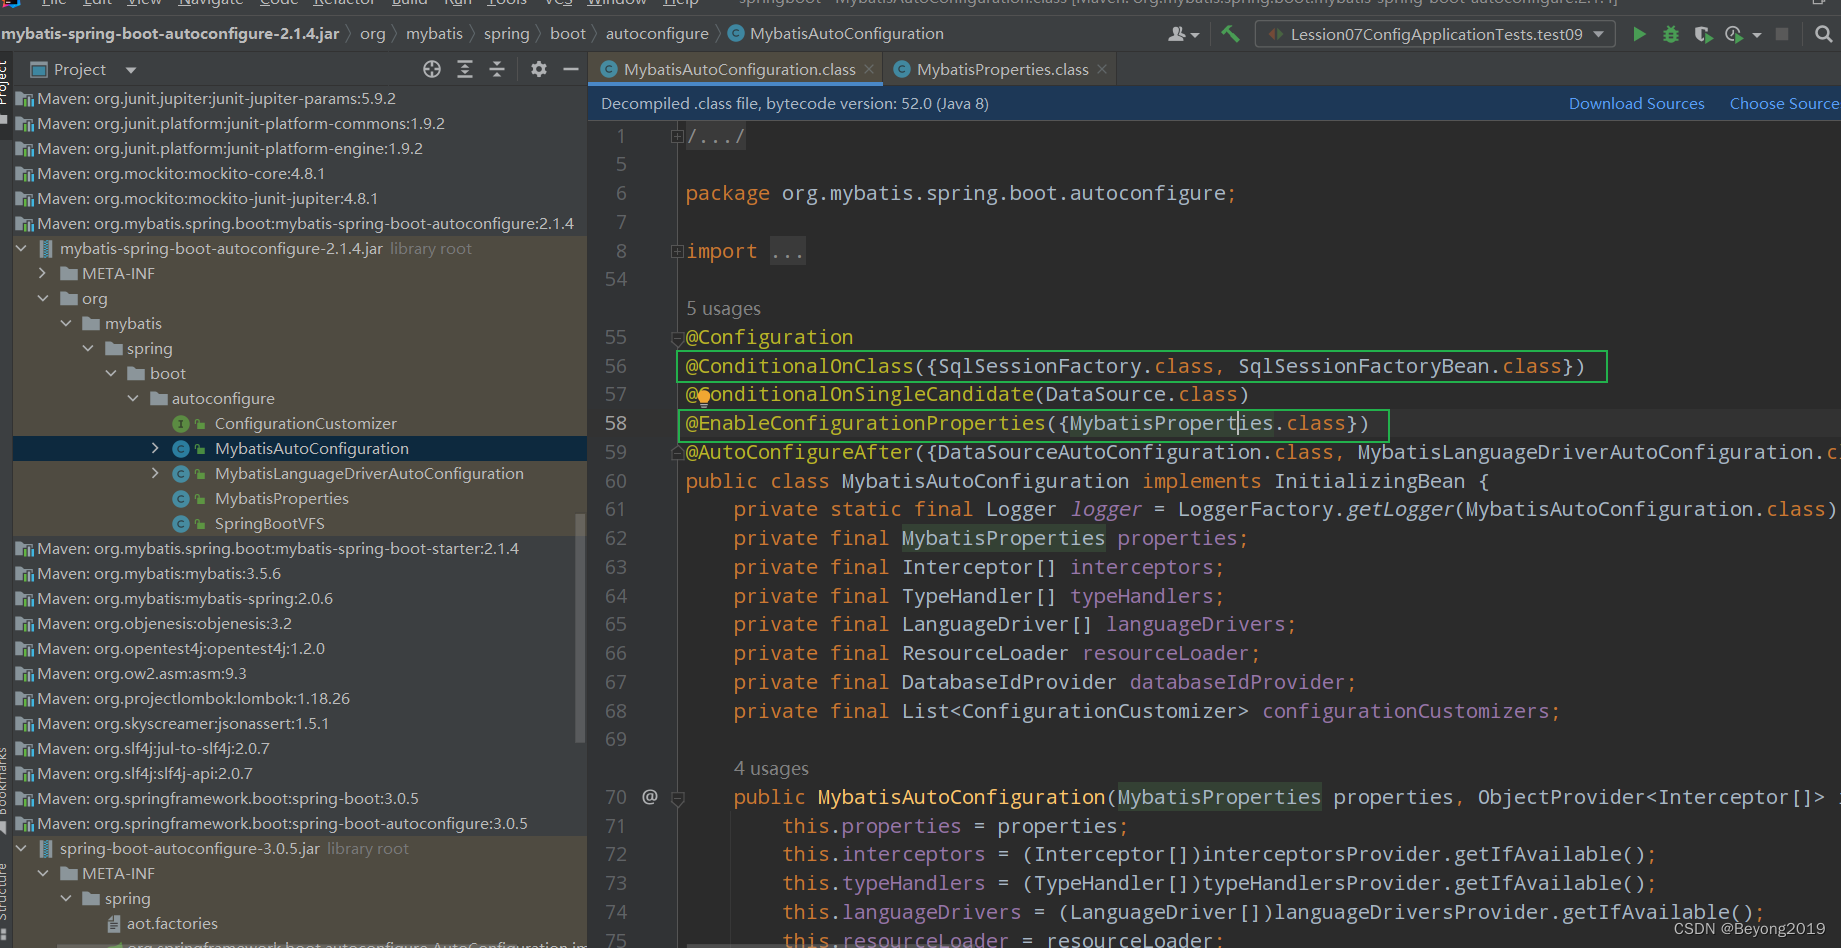The height and width of the screenshot is (948, 1841).
Task: Start debugging with the bug icon
Action: 1671,34
